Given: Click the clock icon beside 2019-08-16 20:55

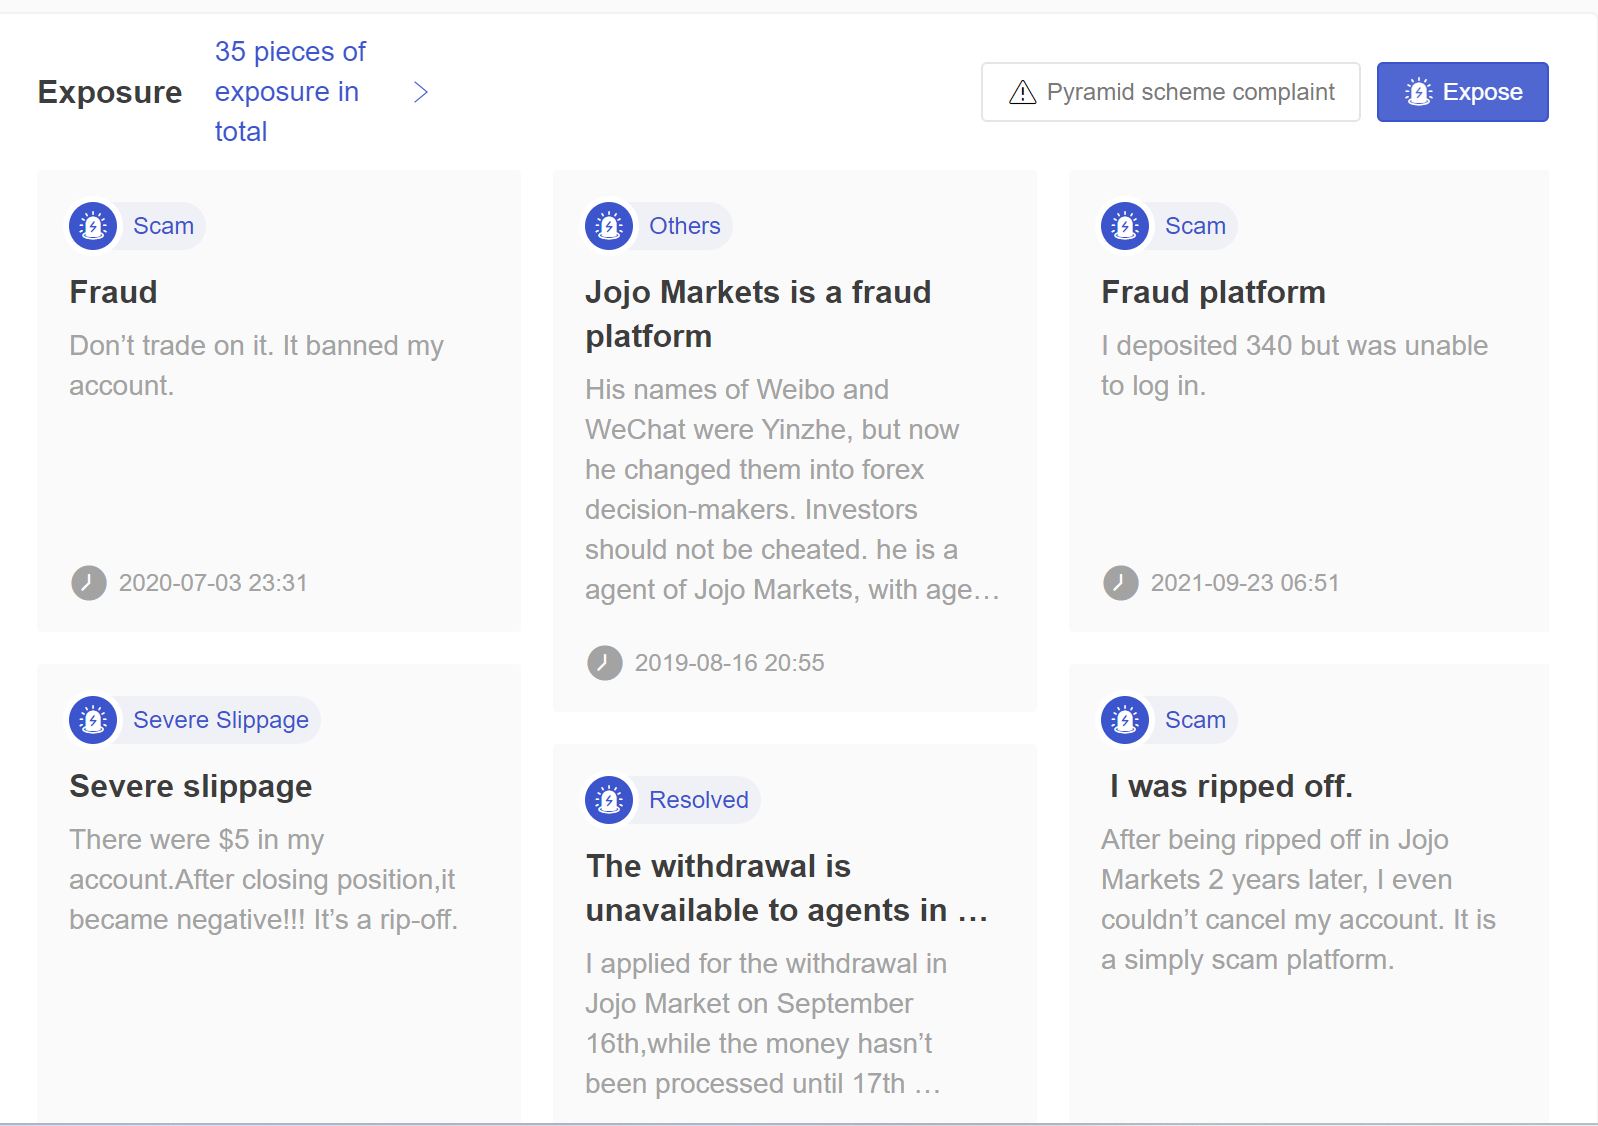Looking at the screenshot, I should (x=605, y=663).
